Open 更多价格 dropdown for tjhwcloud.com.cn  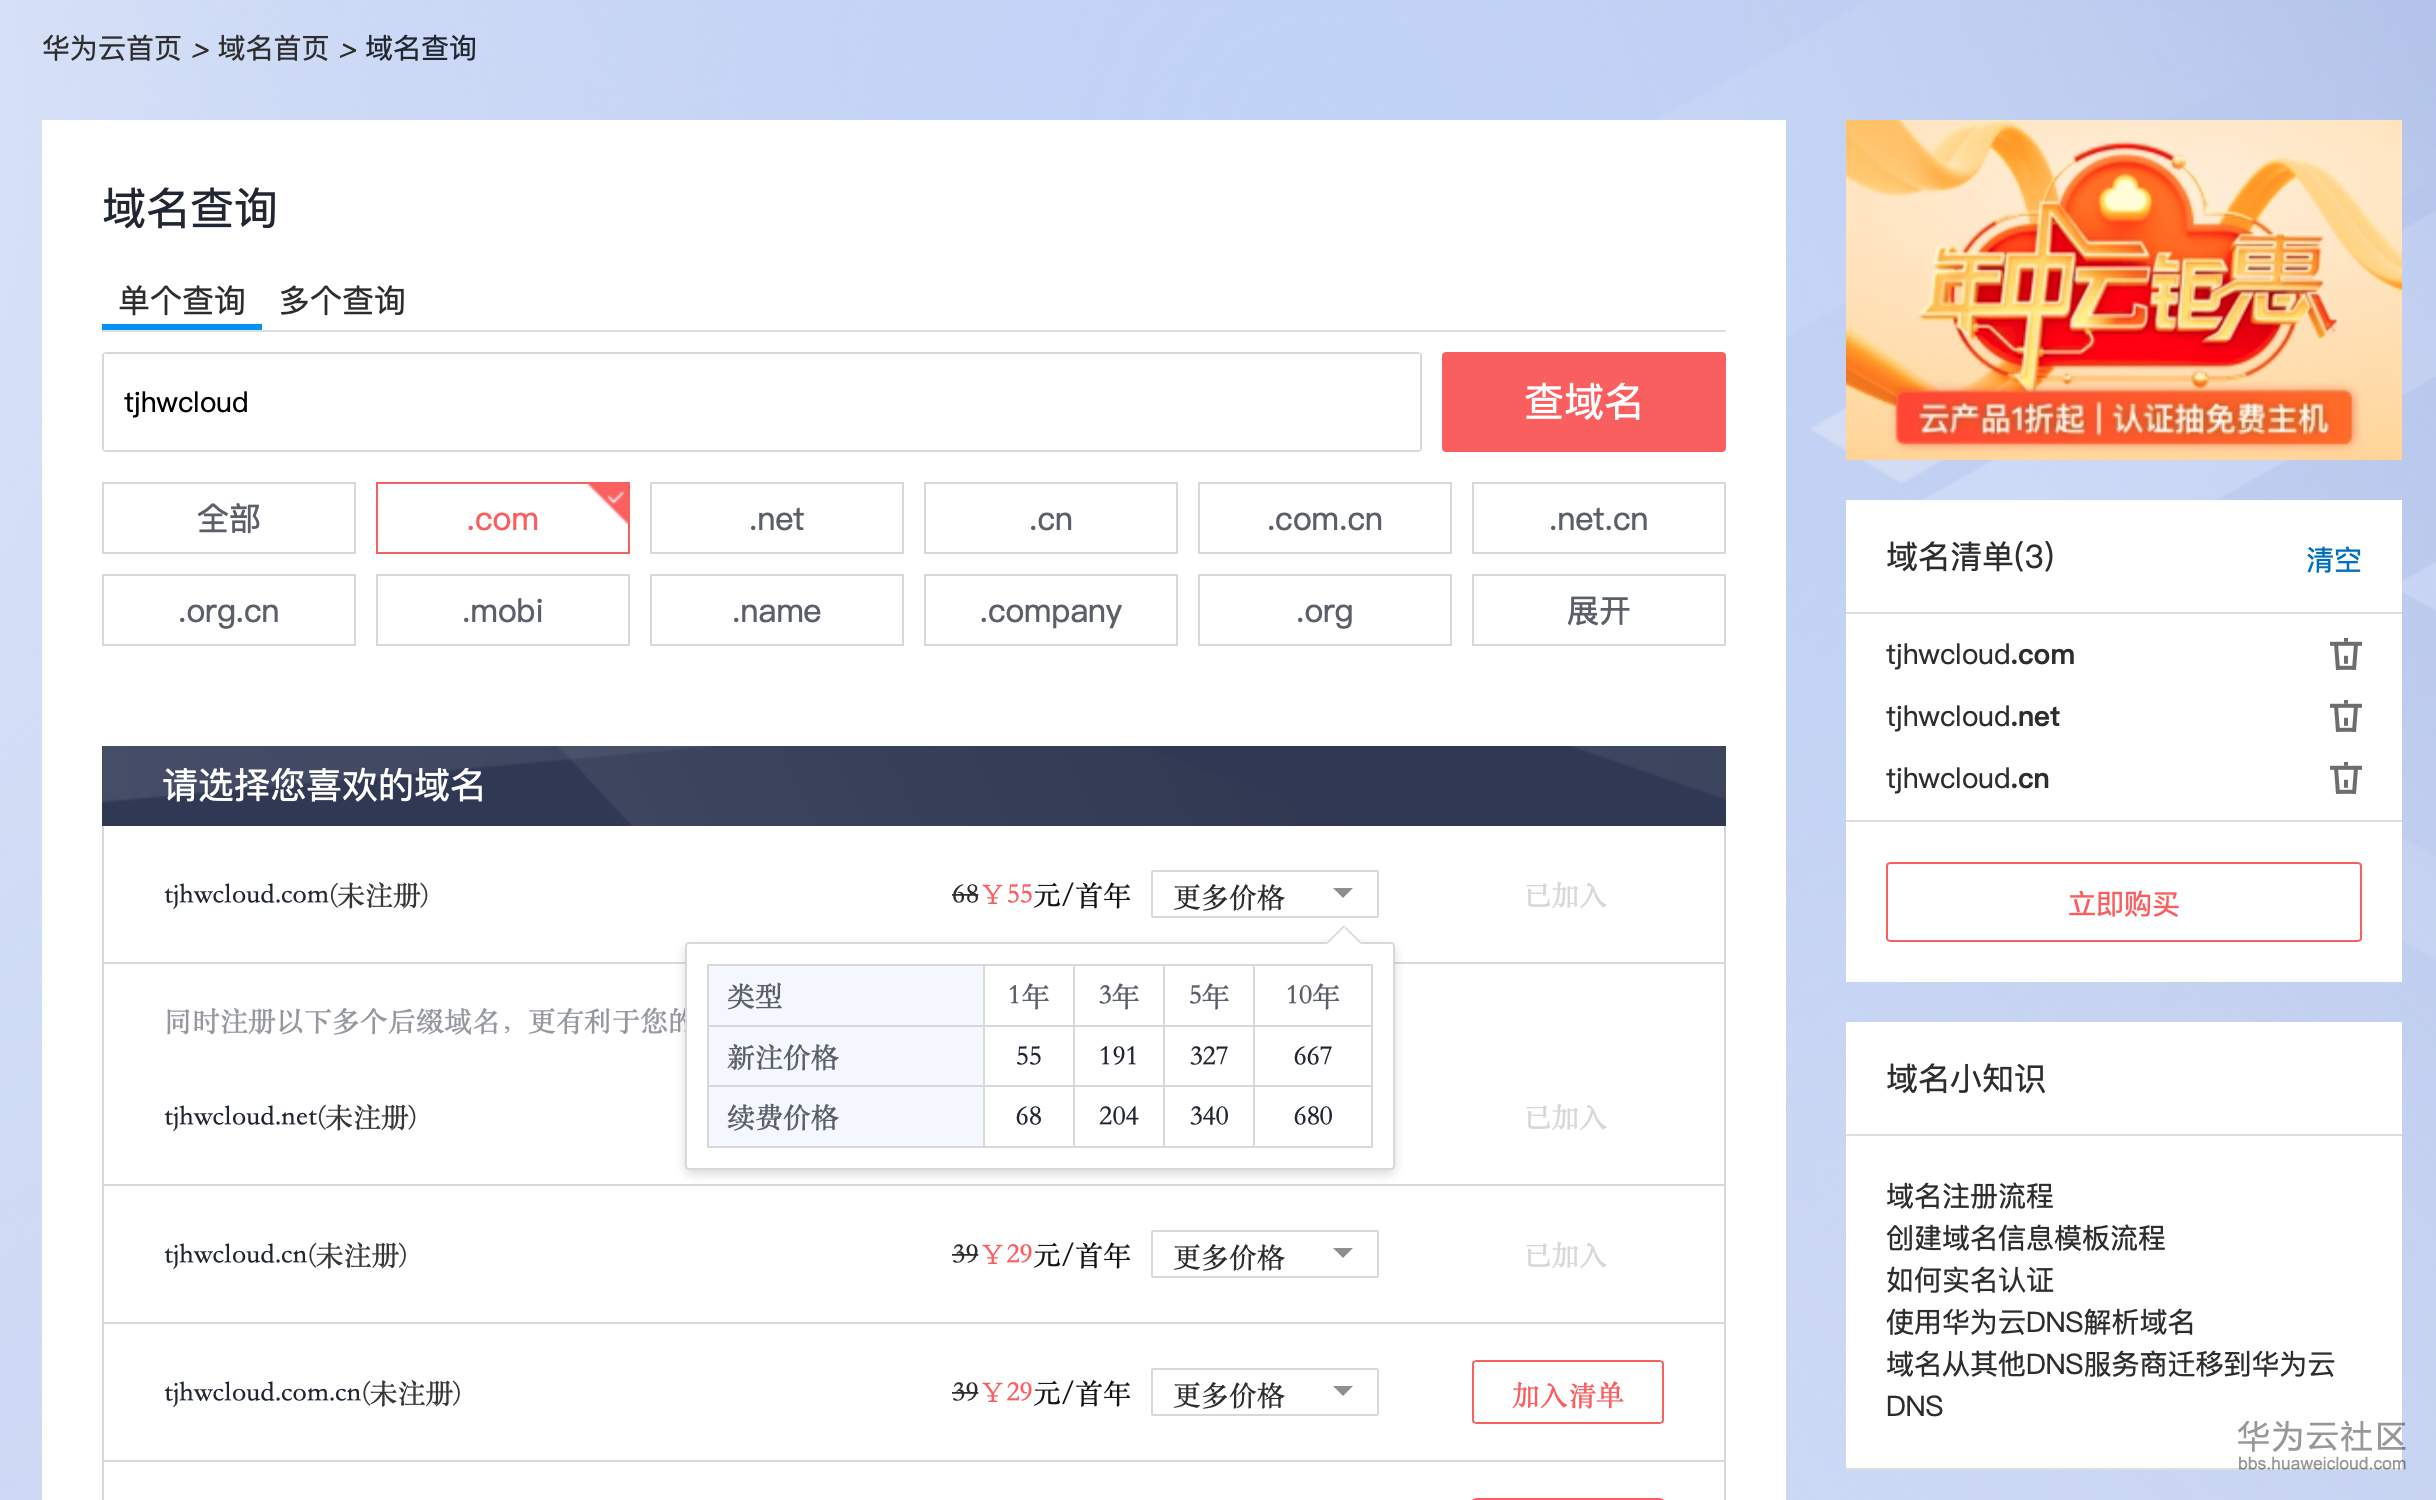point(1263,1391)
